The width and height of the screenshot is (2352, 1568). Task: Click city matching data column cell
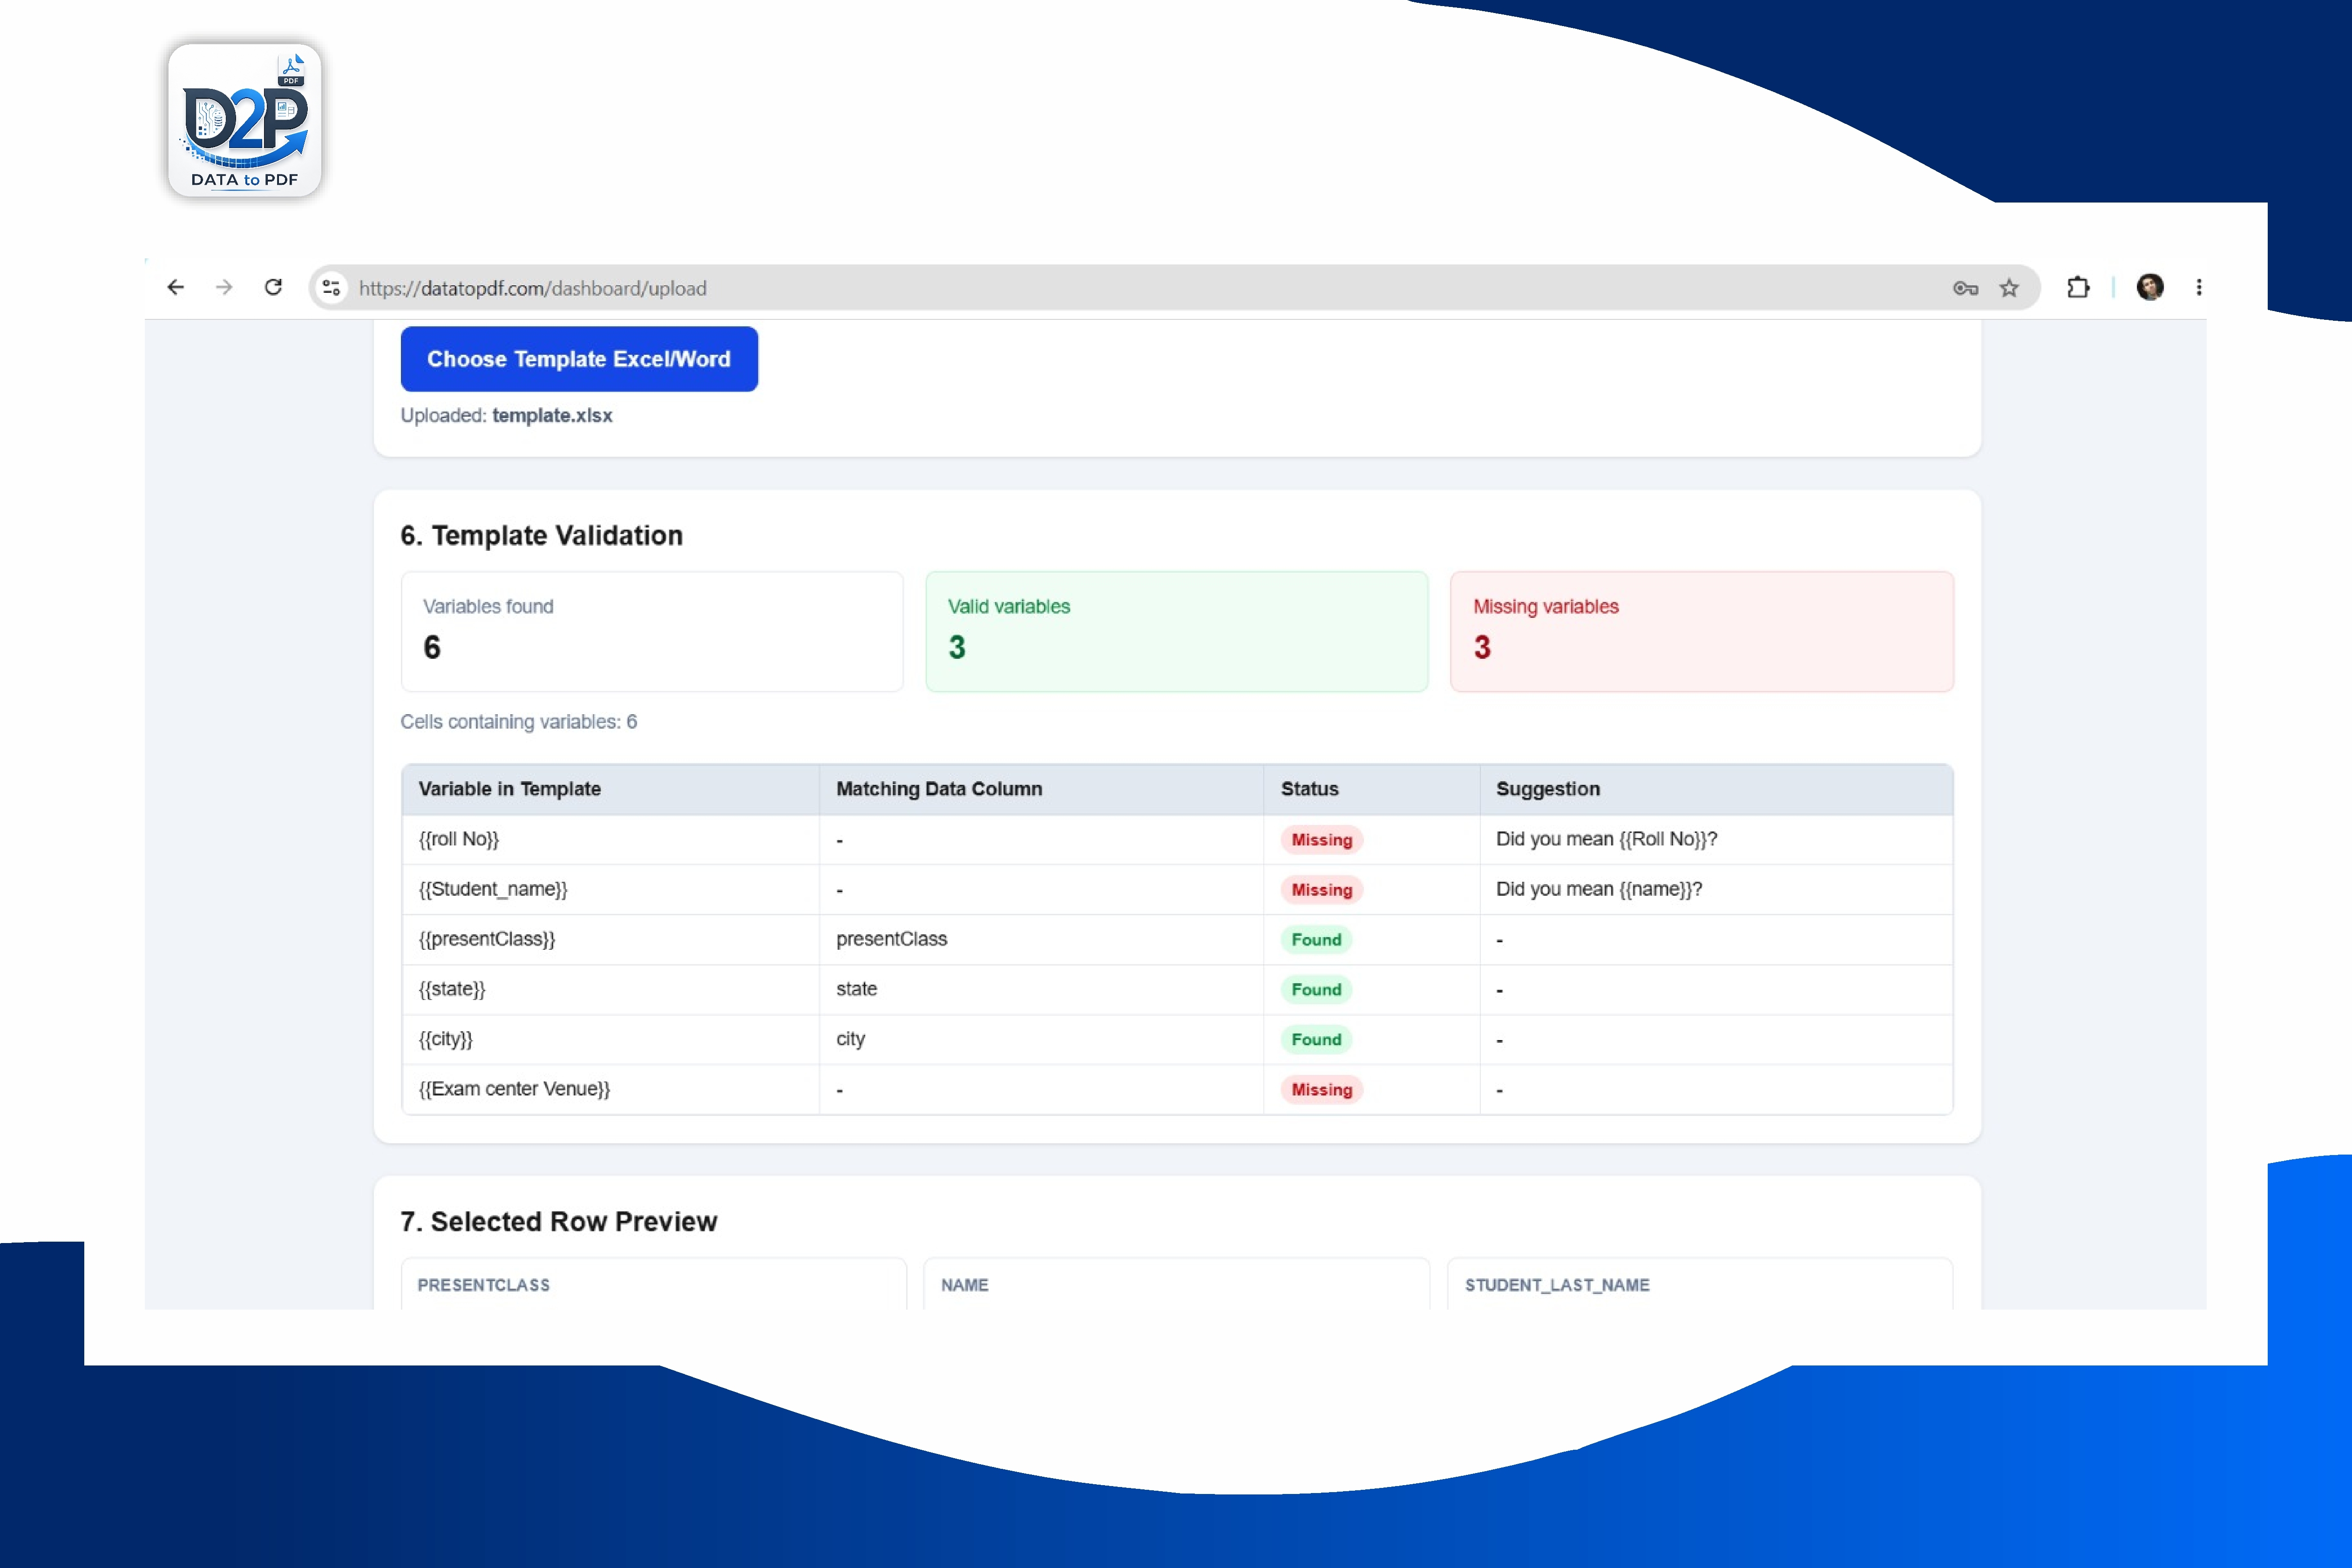pyautogui.click(x=1041, y=1040)
